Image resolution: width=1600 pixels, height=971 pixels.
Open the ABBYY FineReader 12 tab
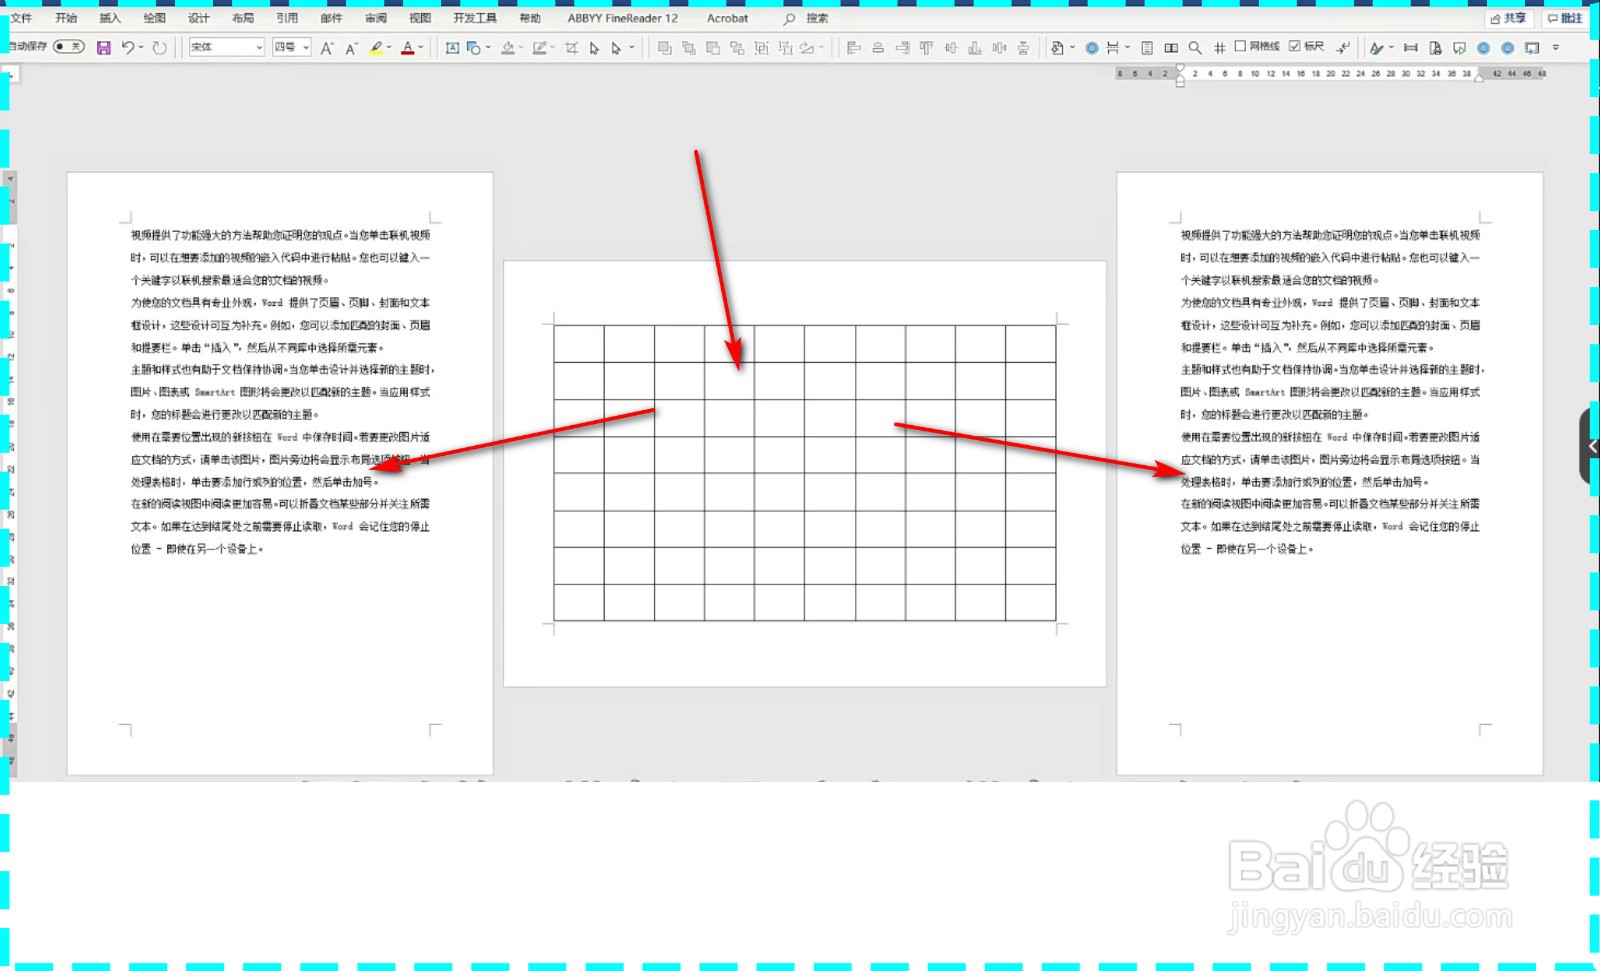click(x=622, y=18)
